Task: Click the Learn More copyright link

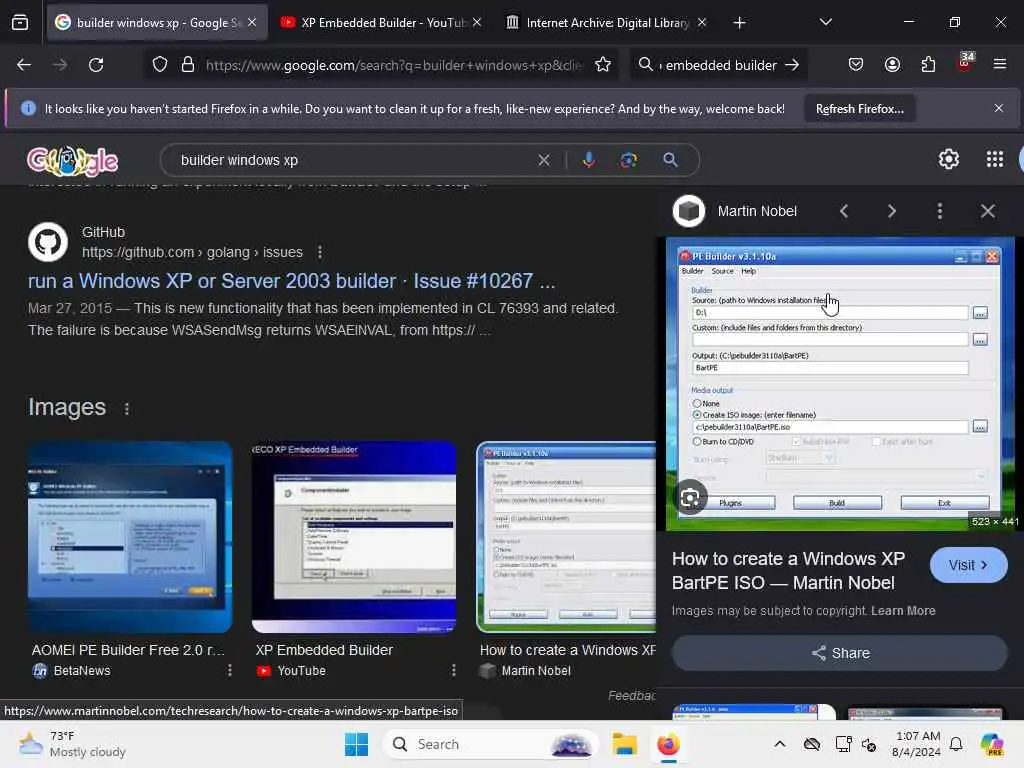Action: click(x=903, y=611)
